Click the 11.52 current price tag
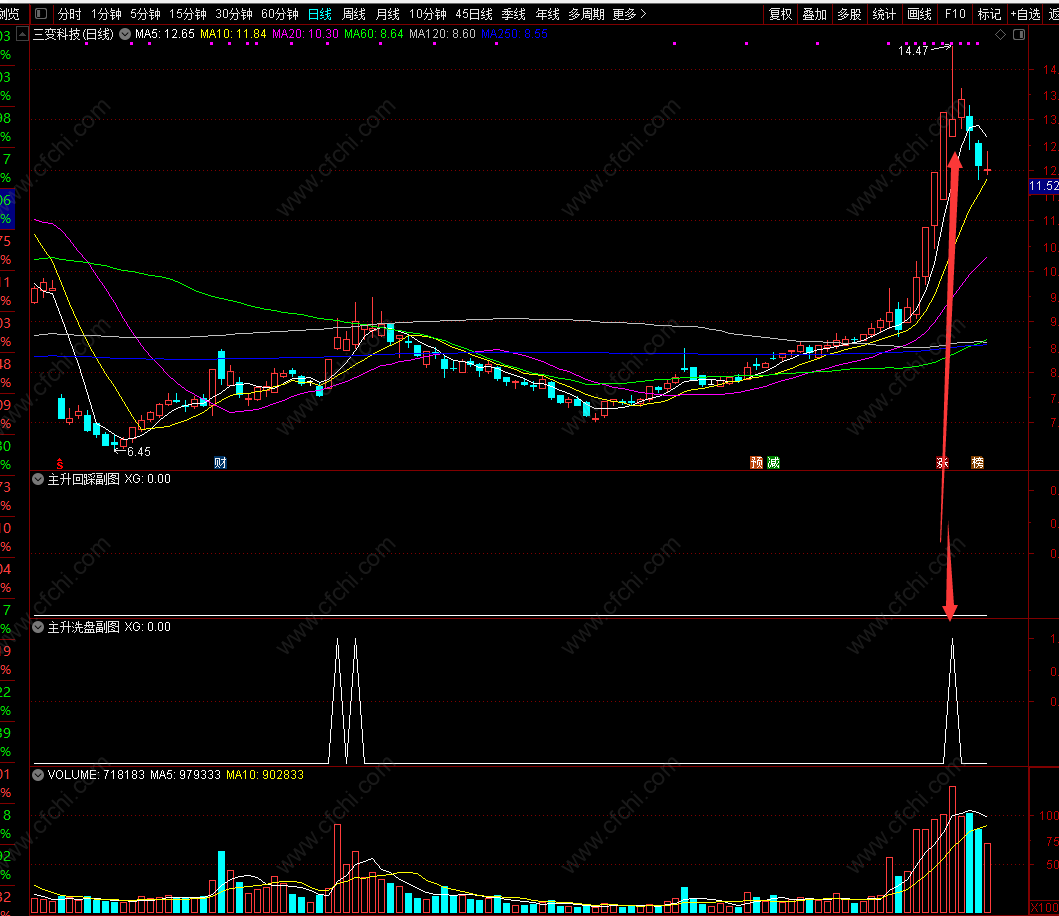The width and height of the screenshot is (1059, 916). coord(1043,186)
